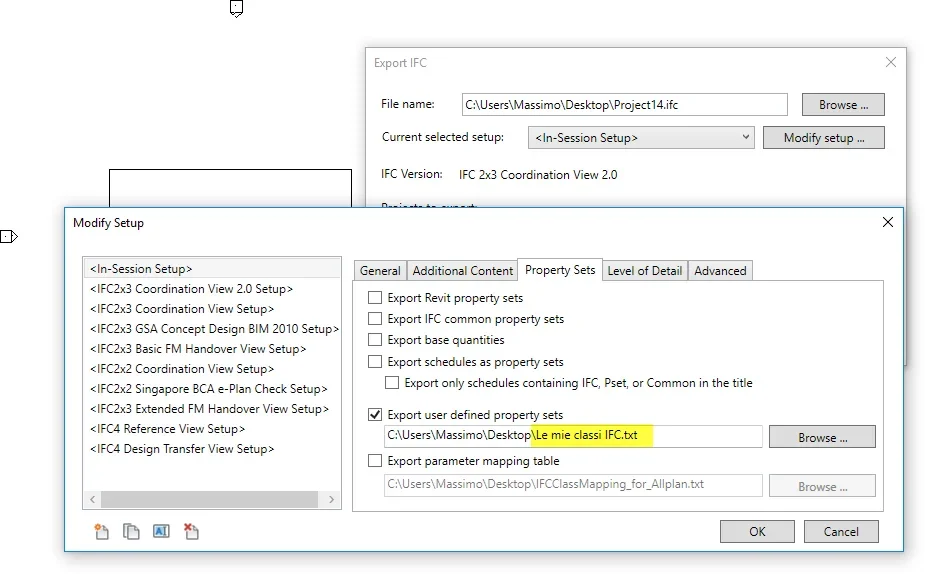The image size is (925, 574).
Task: Tick Export only schedules containing IFC, Pset
Action: 392,383
